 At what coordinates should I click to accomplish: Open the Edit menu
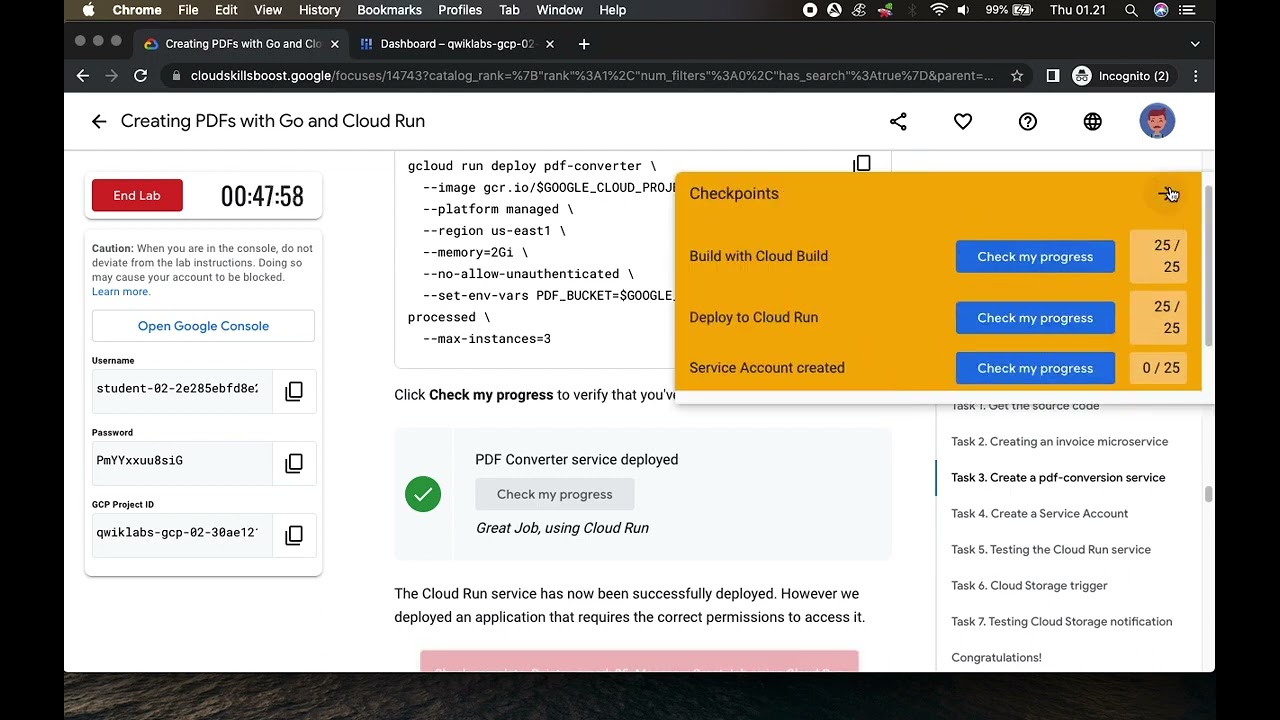coord(226,10)
